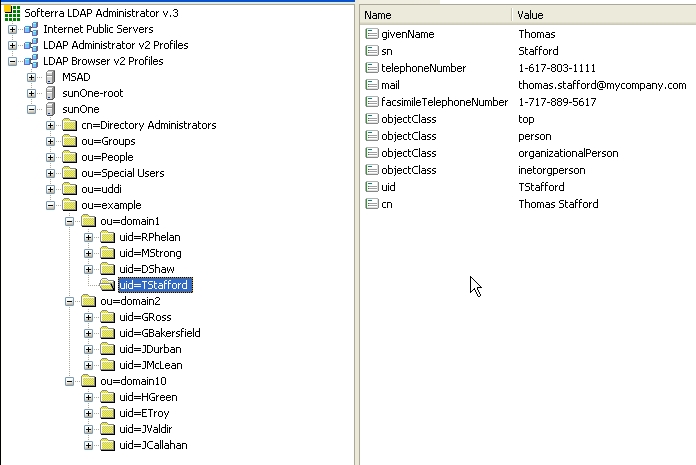Click the sunOne-root server icon
The height and width of the screenshot is (465, 696).
coord(51,93)
